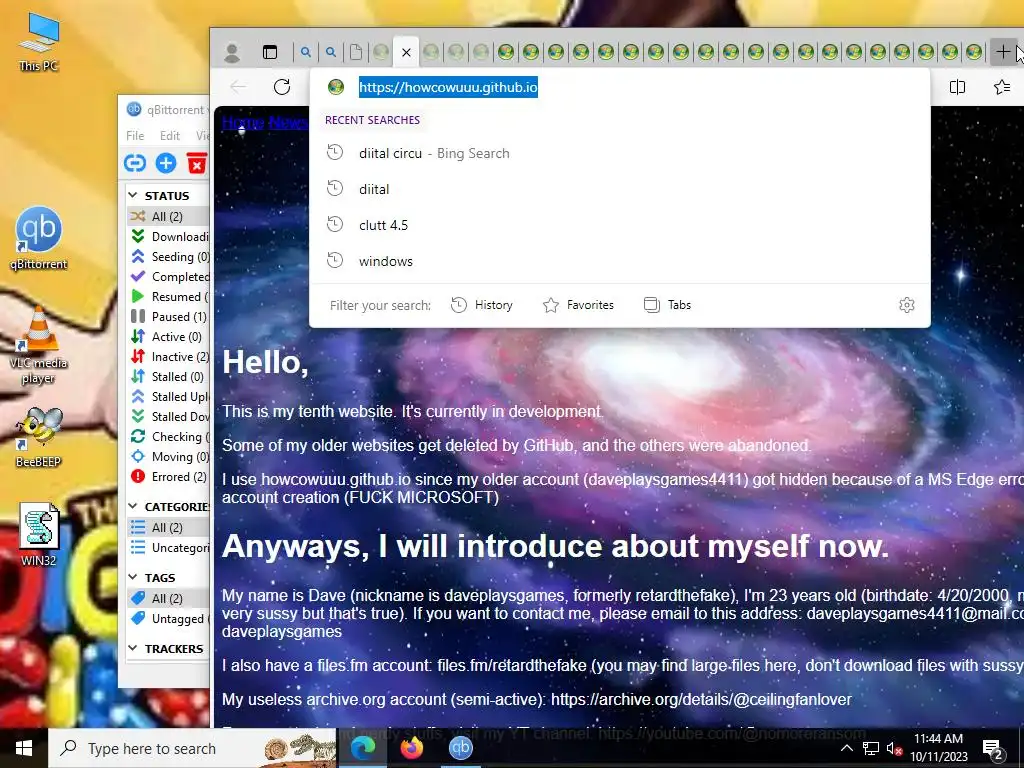The height and width of the screenshot is (768, 1024).
Task: Open address bar search settings gear
Action: point(906,305)
